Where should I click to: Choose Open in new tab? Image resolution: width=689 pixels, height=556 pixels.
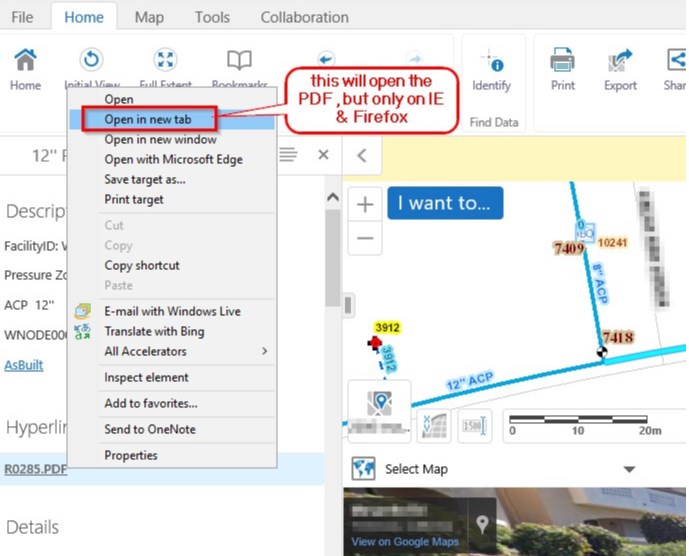click(x=172, y=119)
